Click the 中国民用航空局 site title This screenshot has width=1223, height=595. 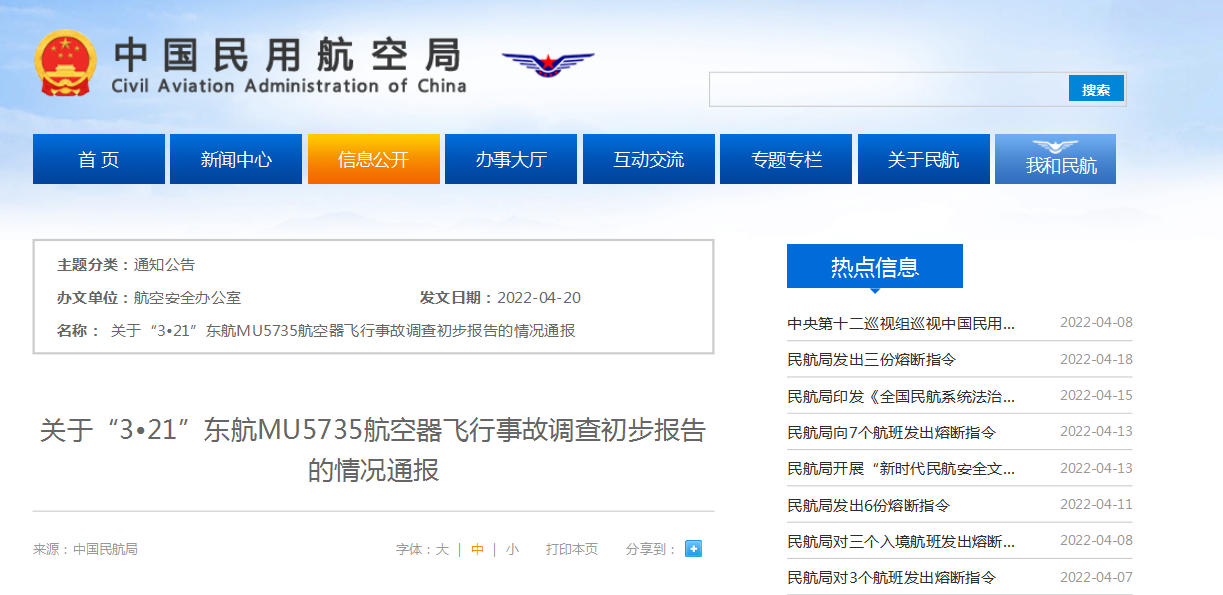[288, 54]
